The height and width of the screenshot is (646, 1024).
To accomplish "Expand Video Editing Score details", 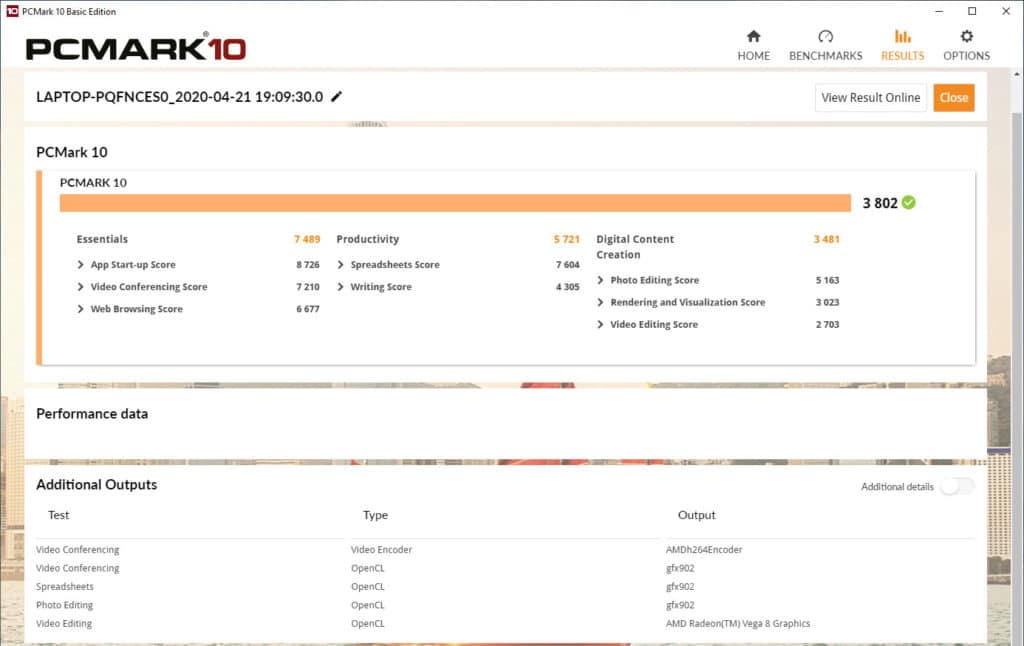I will click(600, 325).
